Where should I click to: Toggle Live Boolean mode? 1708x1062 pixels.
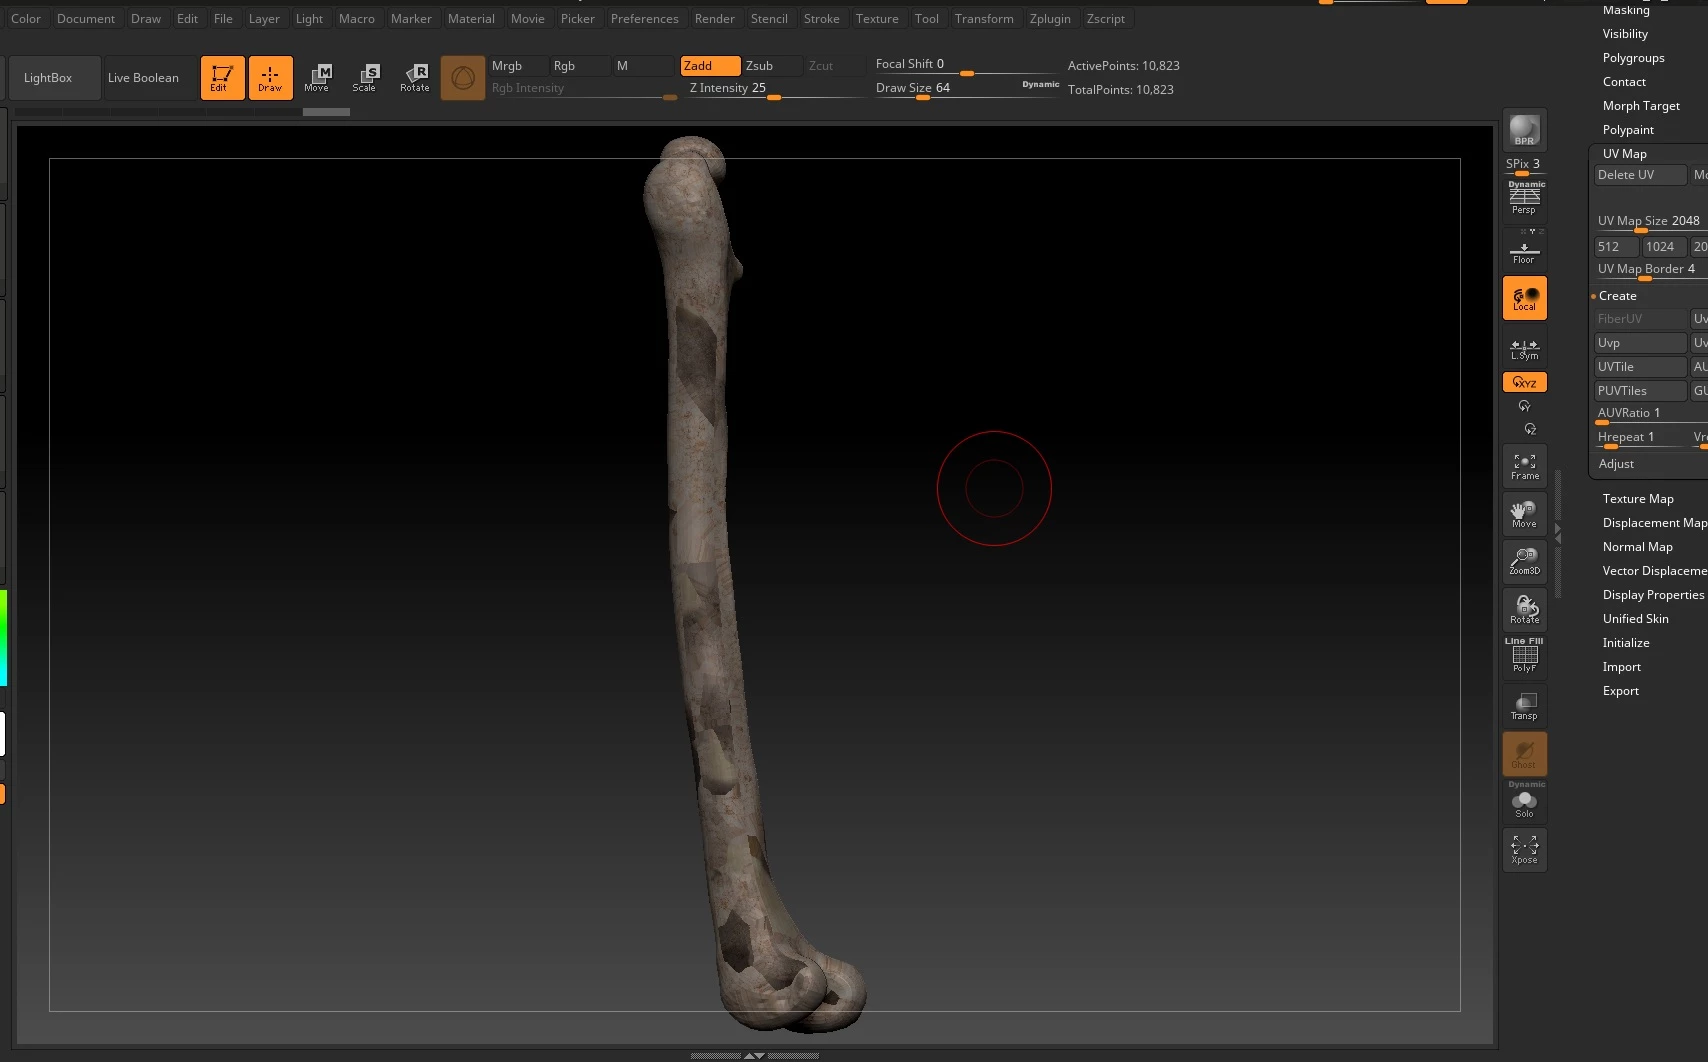pos(151,78)
